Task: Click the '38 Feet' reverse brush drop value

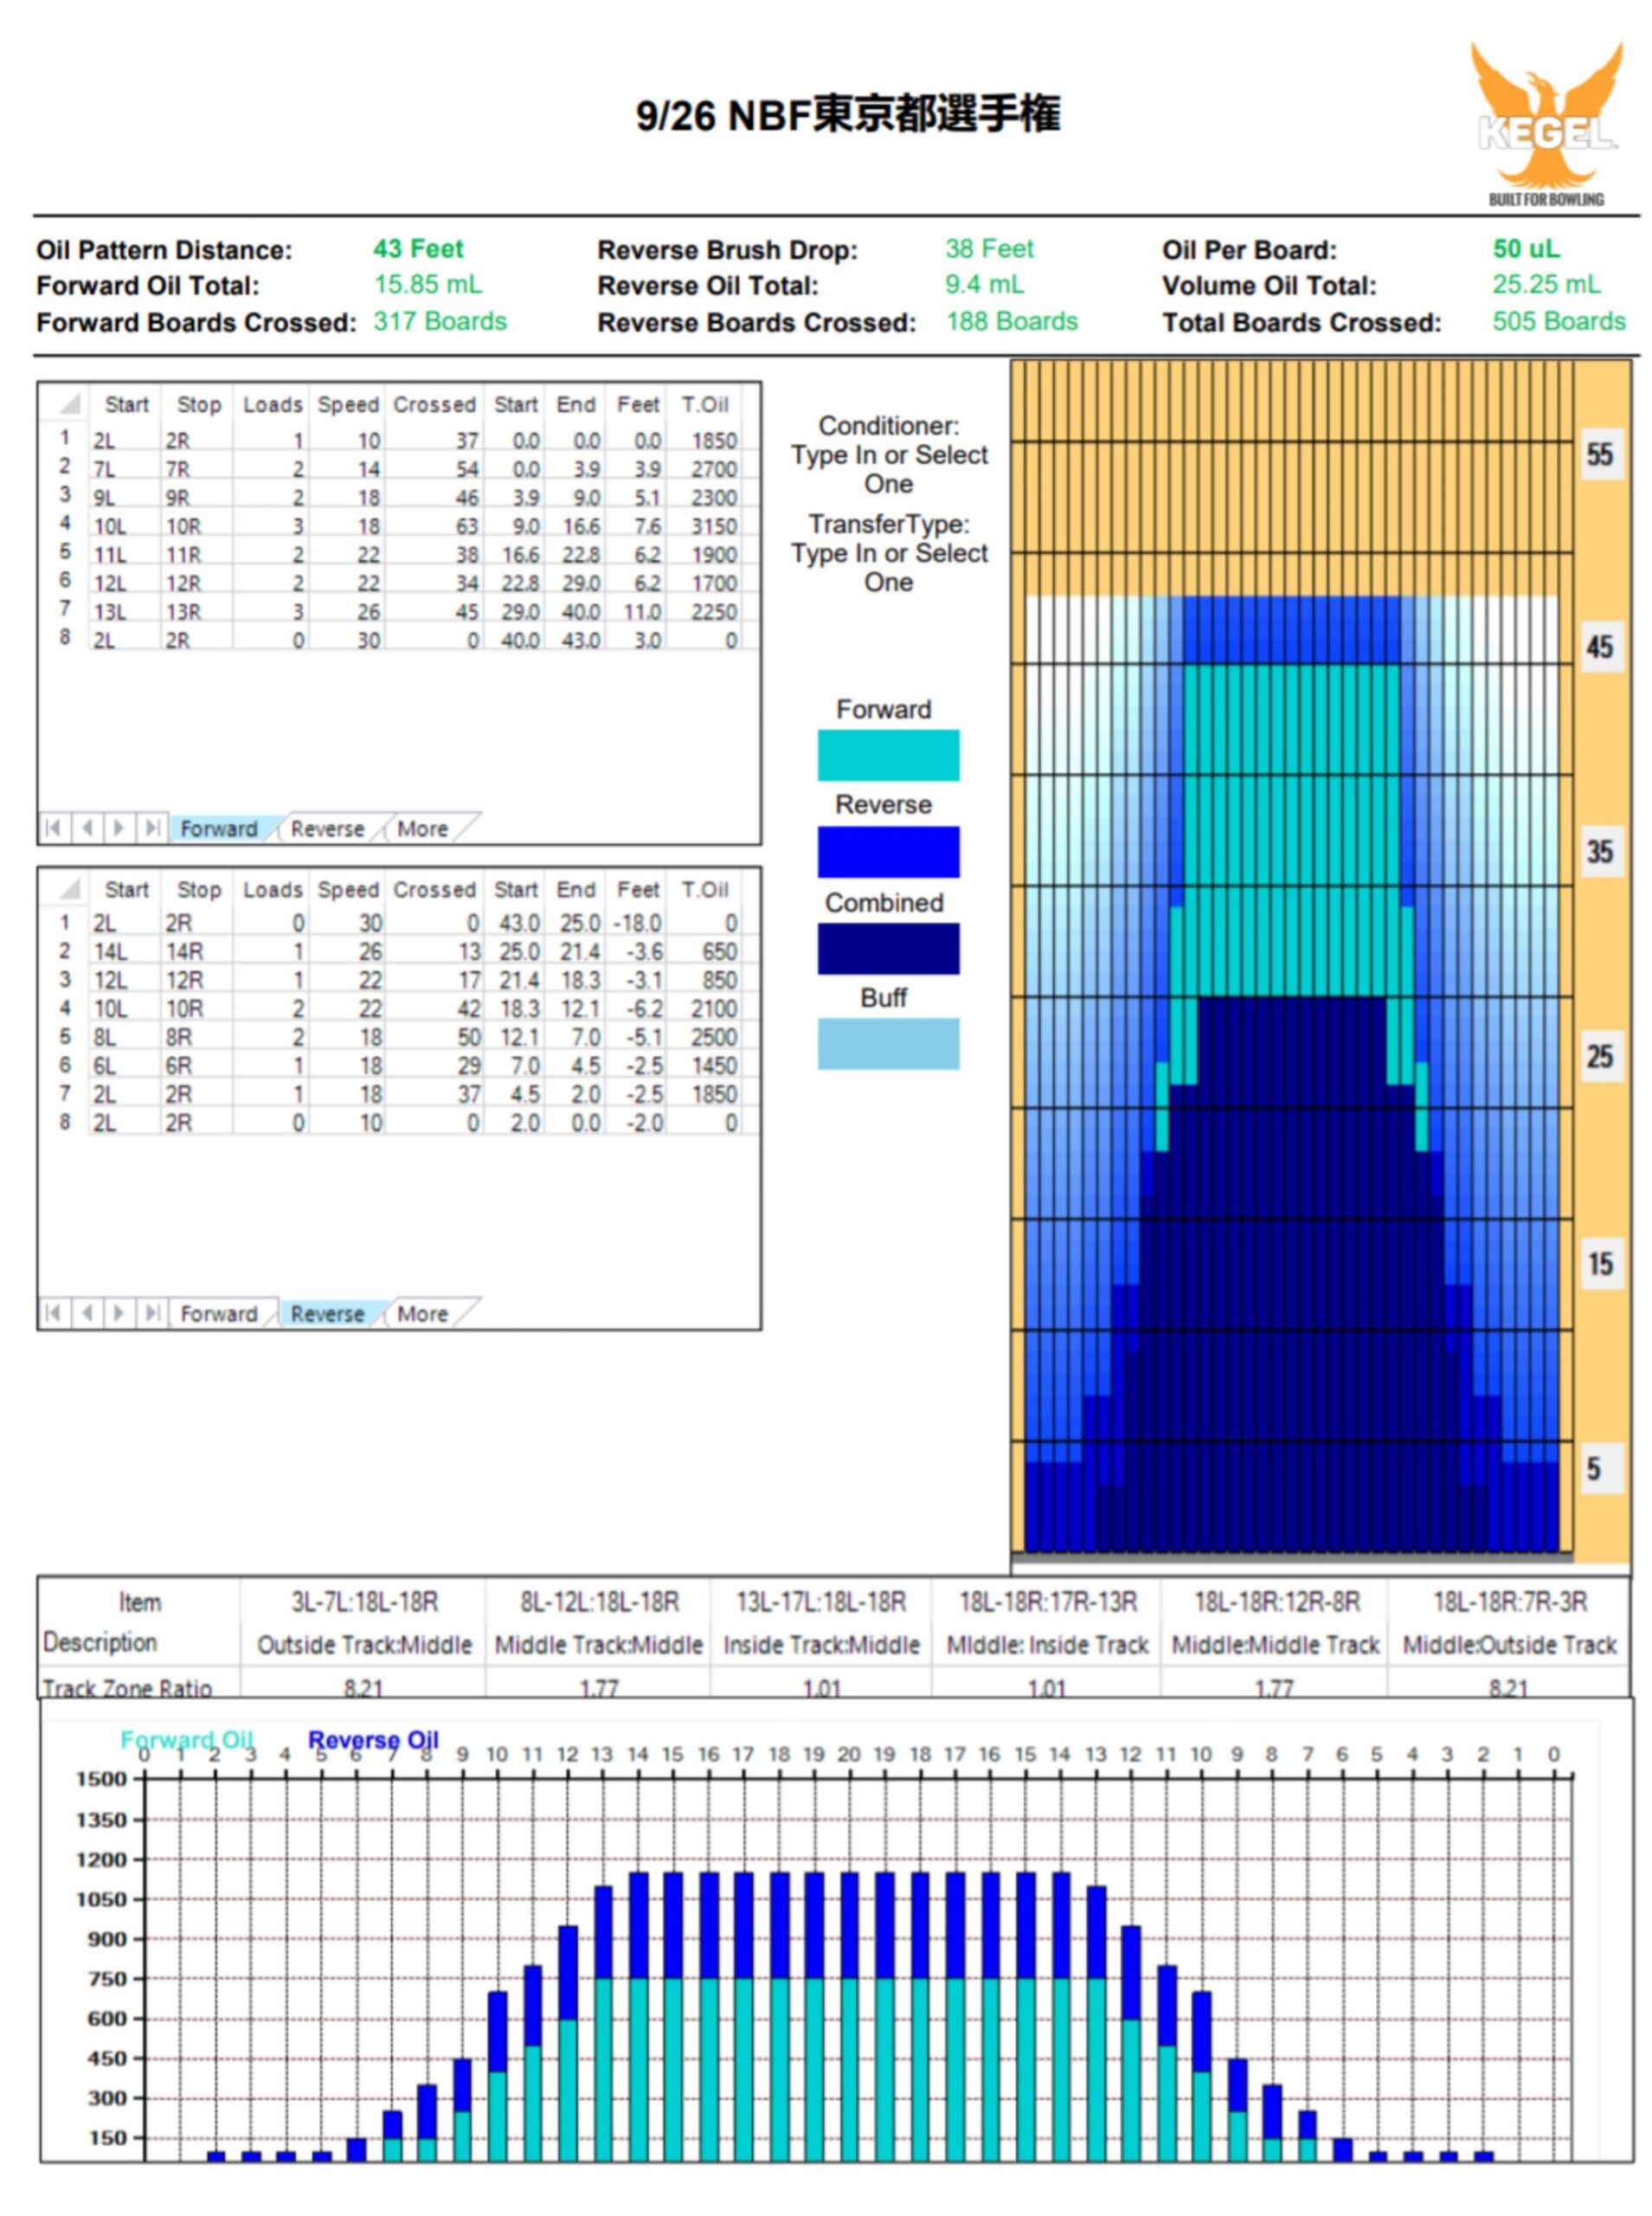Action: [989, 248]
